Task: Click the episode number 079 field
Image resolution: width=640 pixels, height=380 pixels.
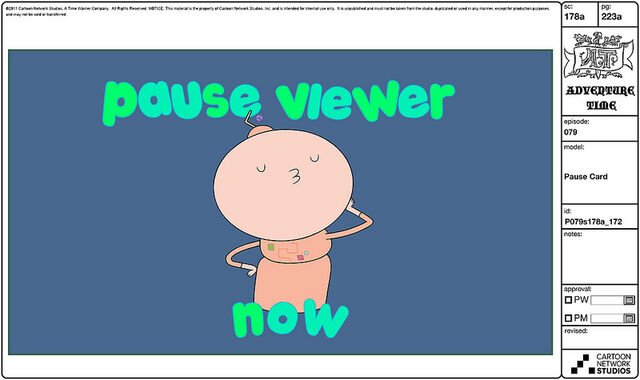Action: (570, 132)
